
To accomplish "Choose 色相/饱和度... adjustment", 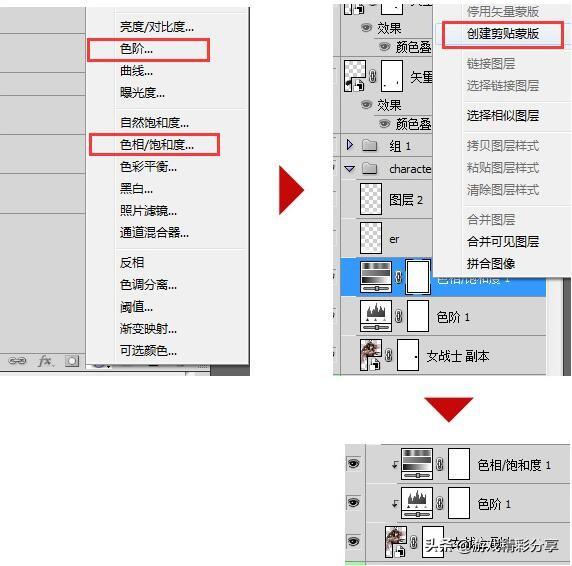I will coord(157,145).
